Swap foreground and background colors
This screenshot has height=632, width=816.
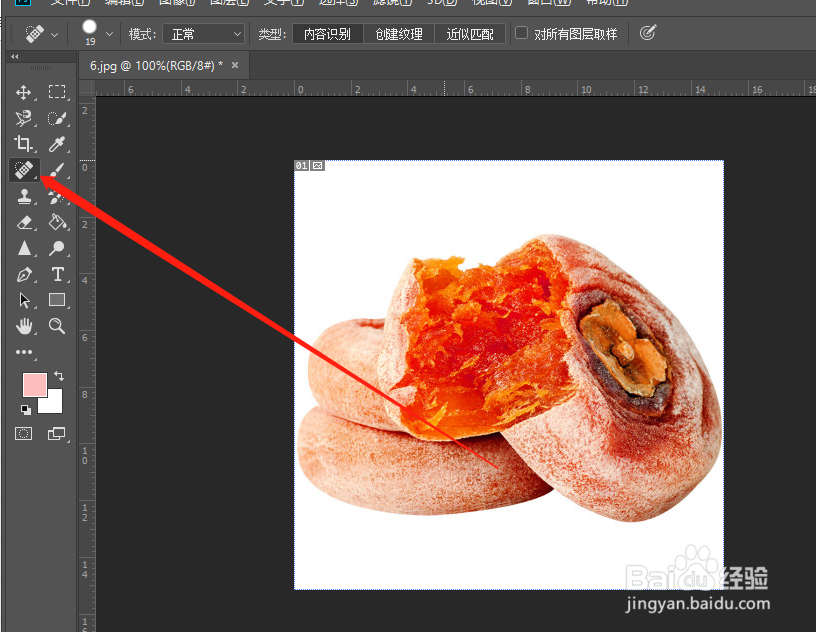point(59,375)
